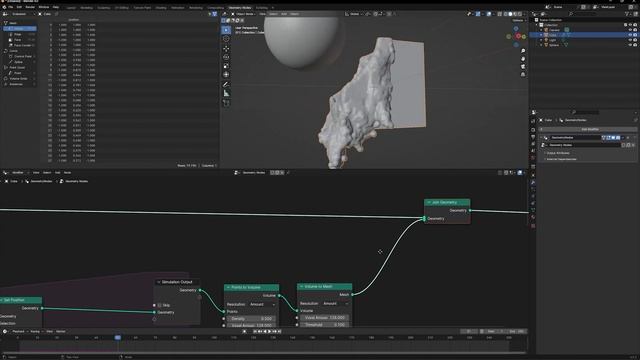The height and width of the screenshot is (360, 640).
Task: Open the timeline Keying popover
Action: (x=36, y=331)
